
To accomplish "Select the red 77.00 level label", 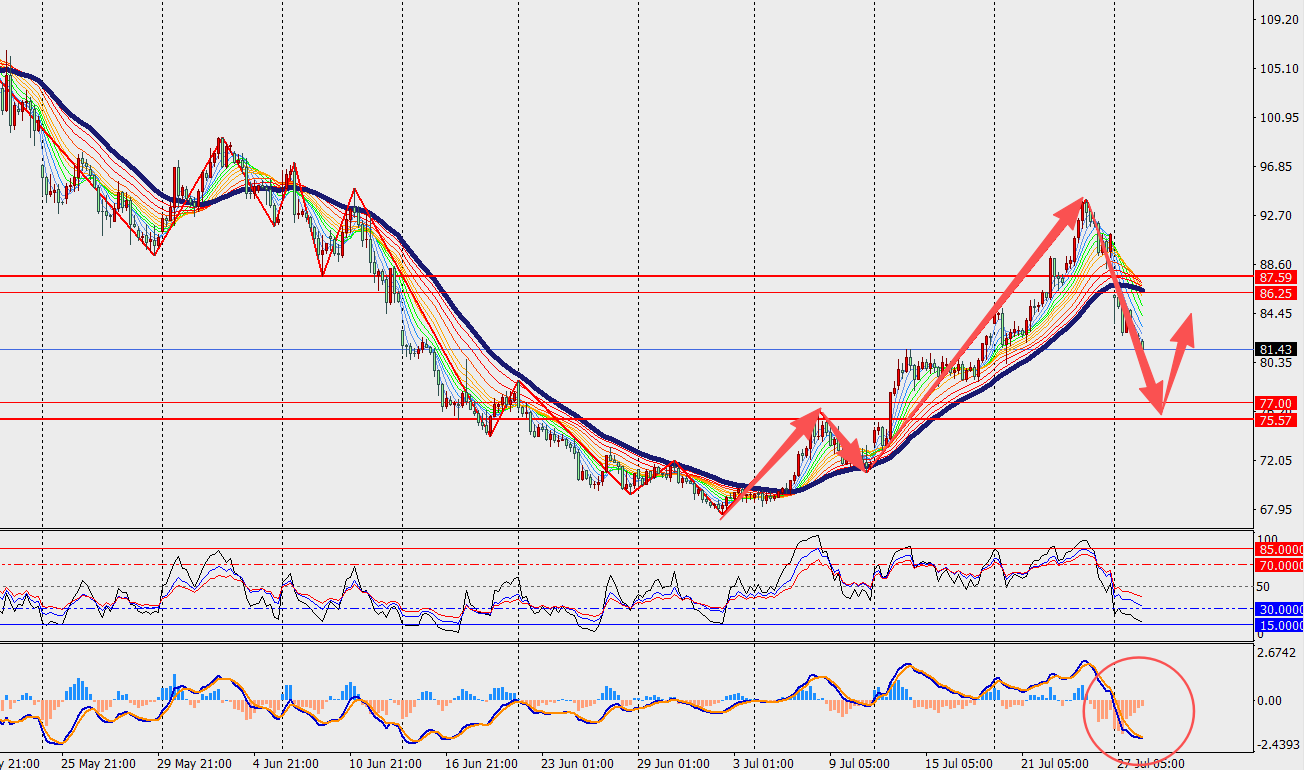I will point(1278,403).
